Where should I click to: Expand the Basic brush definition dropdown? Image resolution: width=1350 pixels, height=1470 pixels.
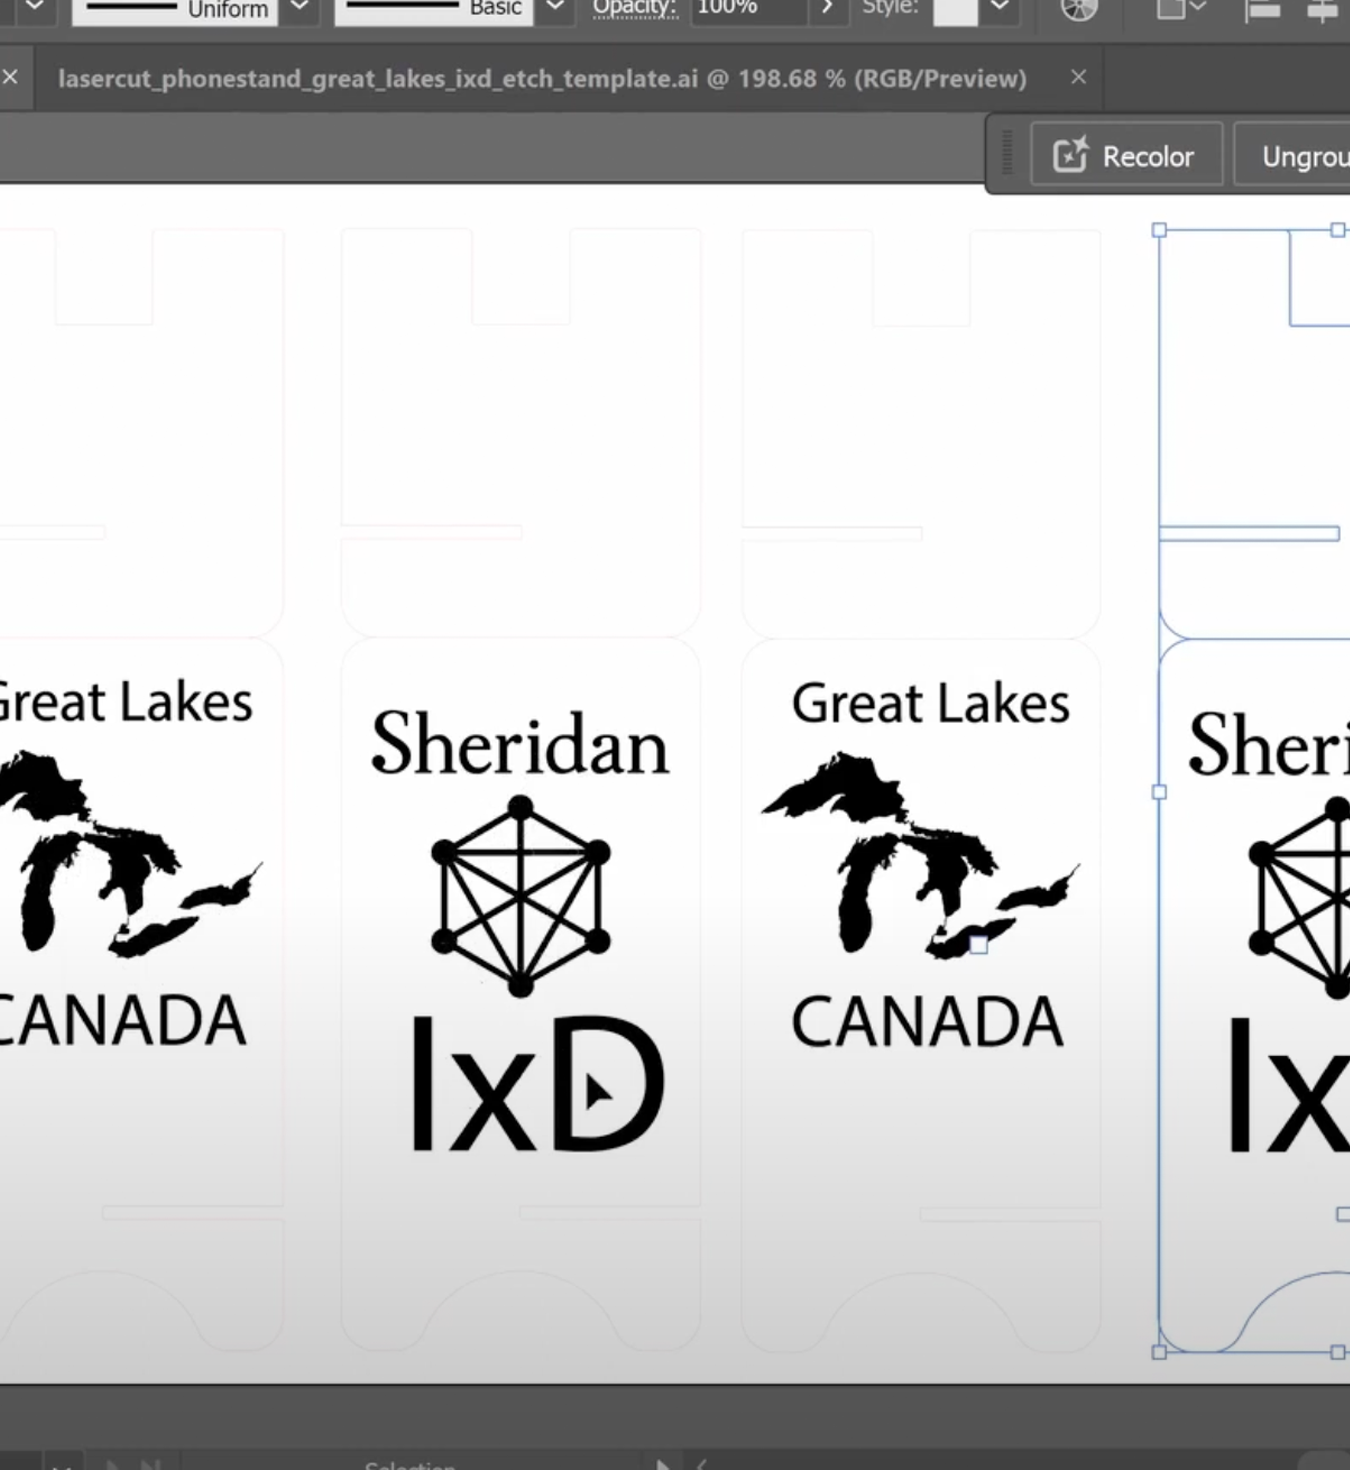554,8
